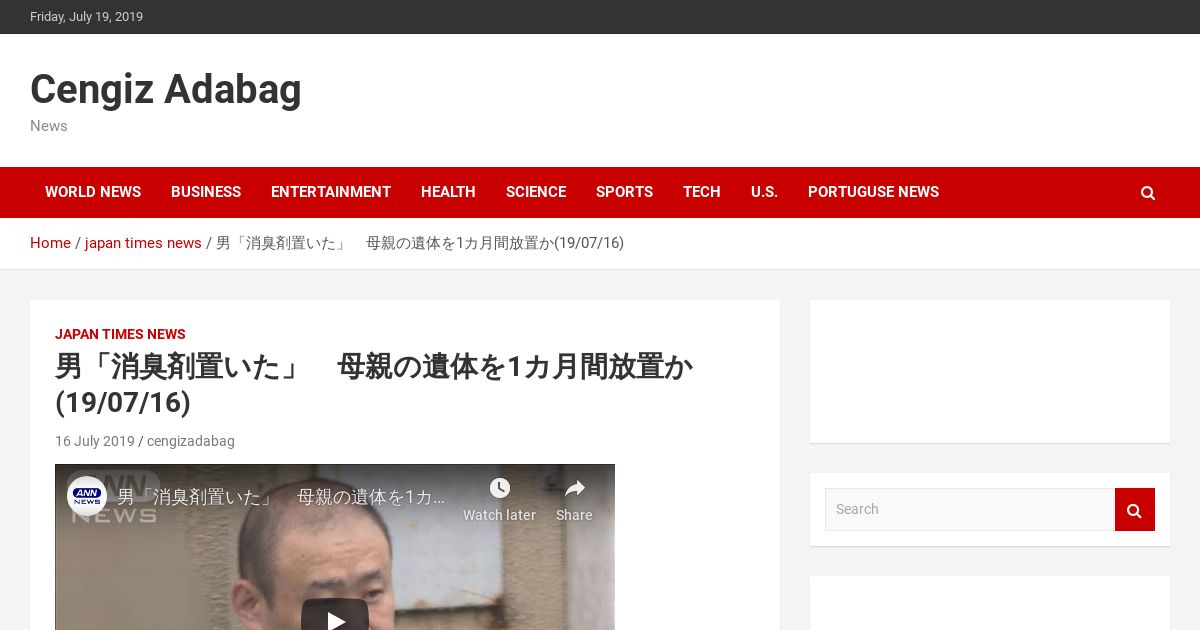Image resolution: width=1200 pixels, height=630 pixels.
Task: Click the ANN News channel logo
Action: [x=87, y=496]
